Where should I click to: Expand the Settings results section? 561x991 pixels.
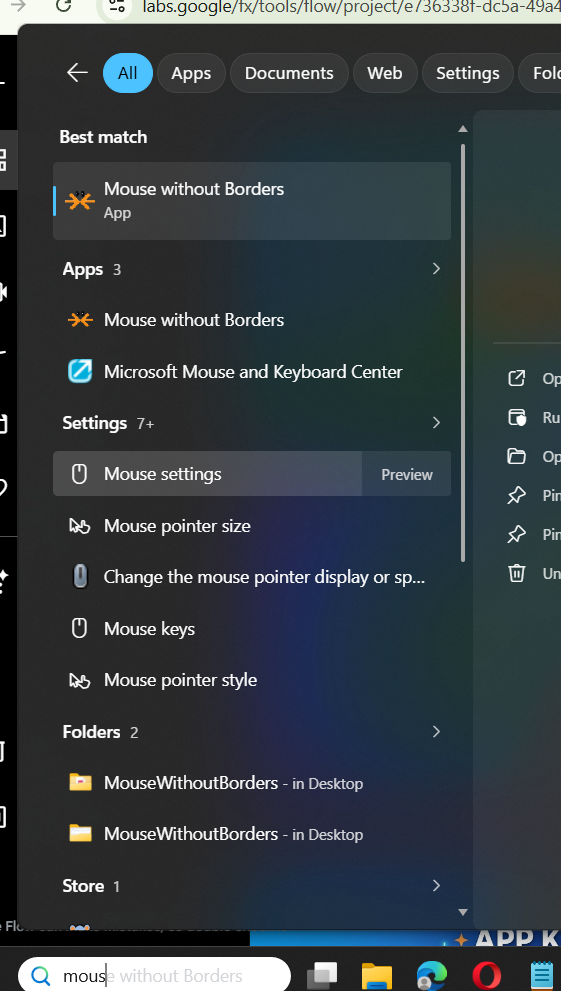(x=436, y=422)
